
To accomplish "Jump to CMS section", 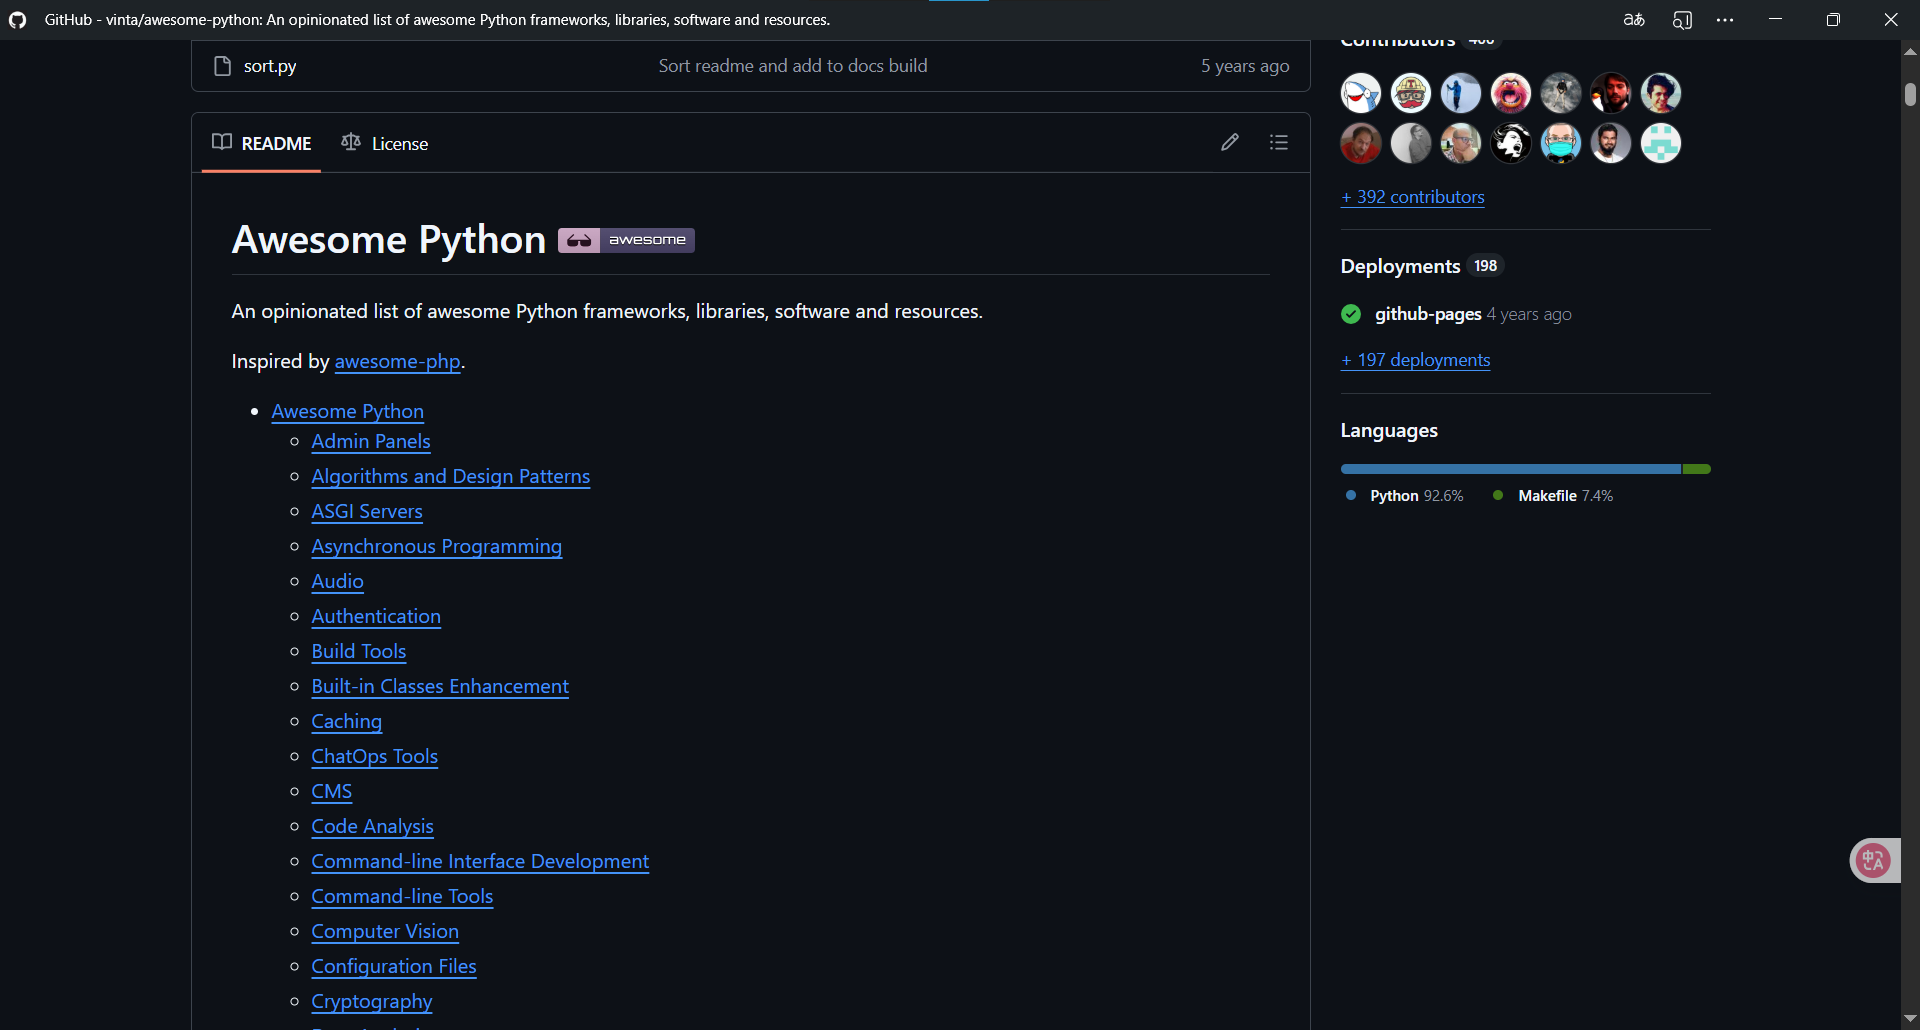I will coord(332,791).
